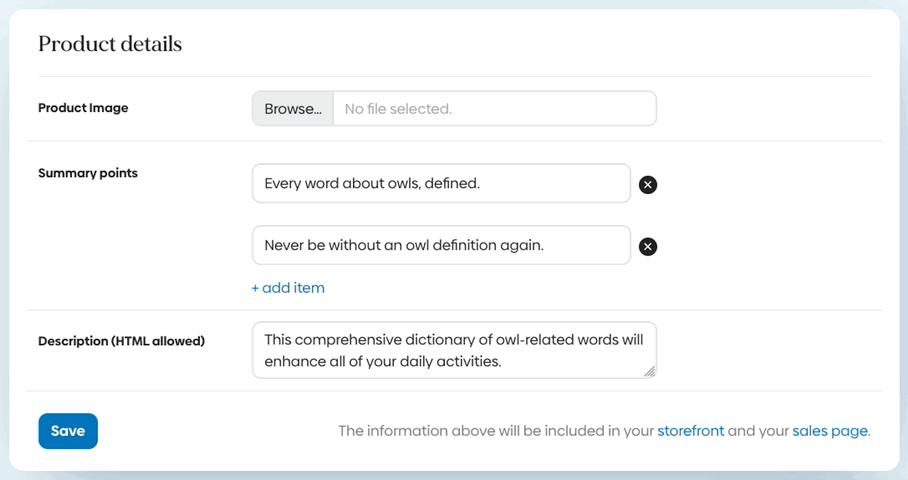
Task: Remove the 'Every word about owls' summary point
Action: 648,185
